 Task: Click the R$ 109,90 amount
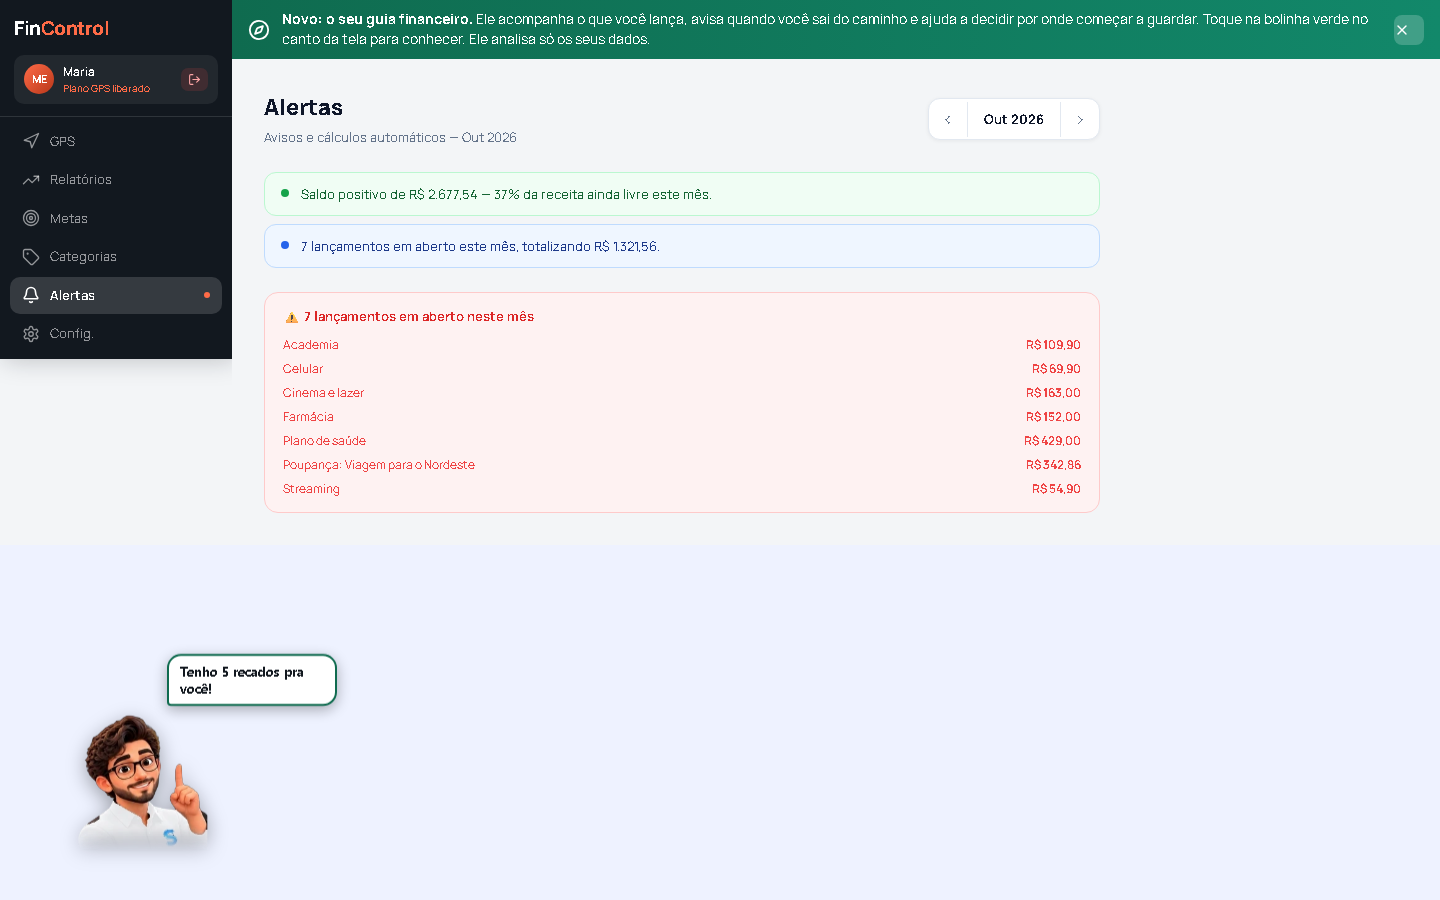1053,345
